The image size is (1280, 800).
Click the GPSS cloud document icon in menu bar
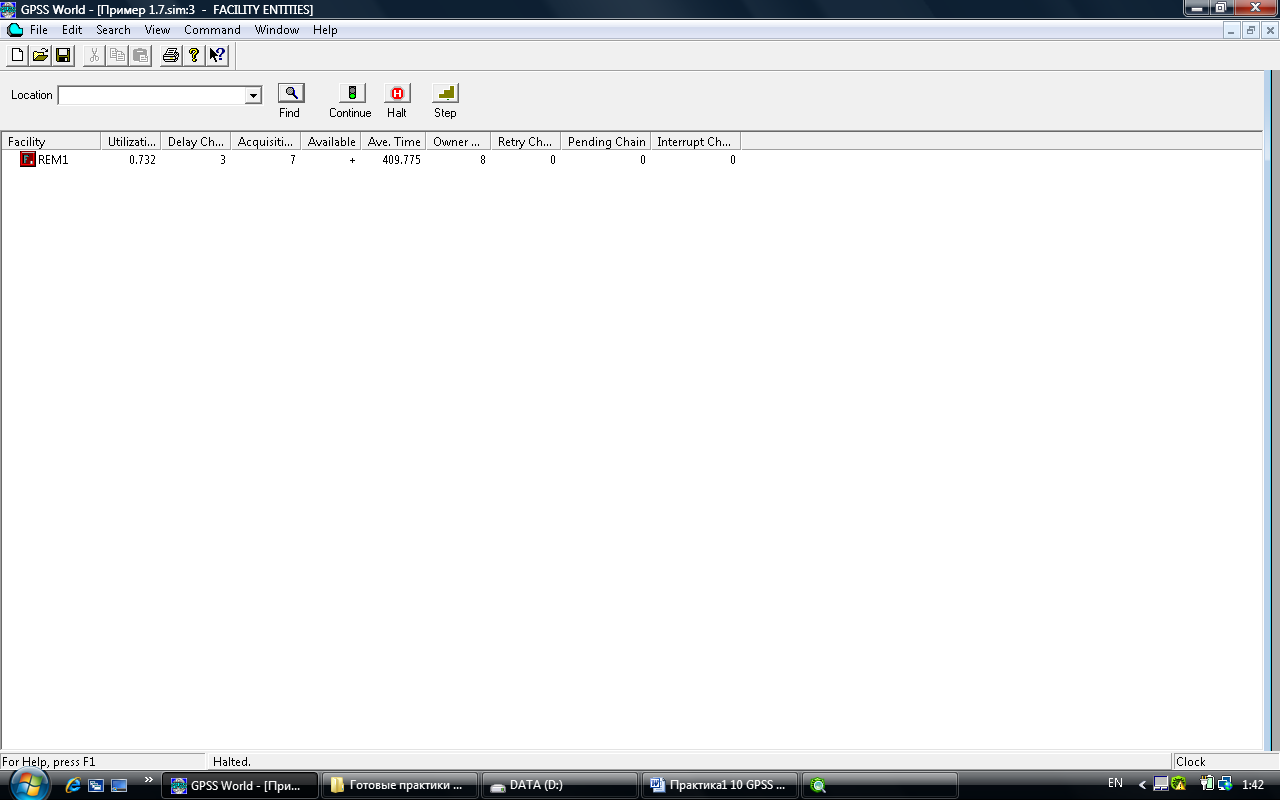tap(15, 30)
